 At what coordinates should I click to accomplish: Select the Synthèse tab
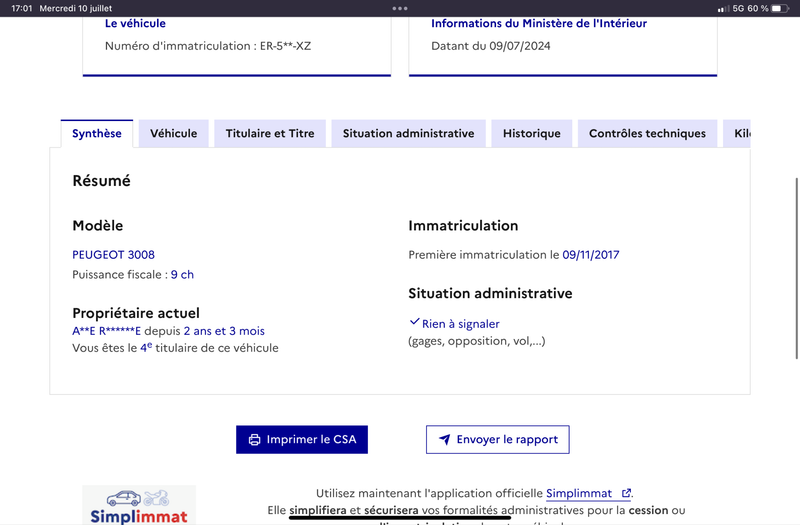click(97, 133)
